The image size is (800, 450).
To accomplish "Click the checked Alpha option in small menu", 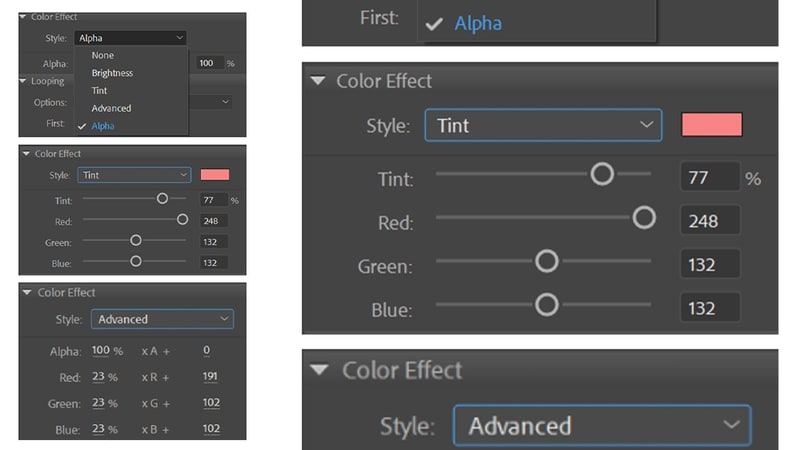I will click(x=103, y=126).
